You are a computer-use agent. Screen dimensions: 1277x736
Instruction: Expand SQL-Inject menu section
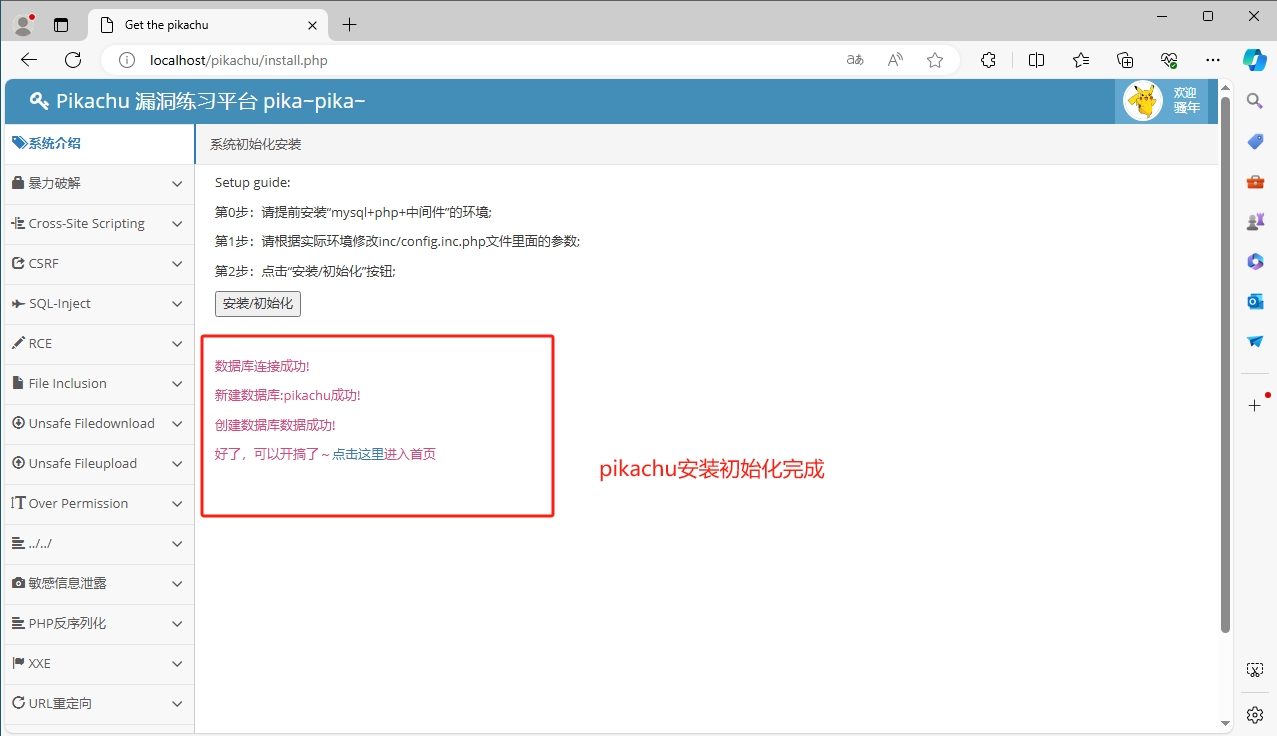(x=100, y=304)
